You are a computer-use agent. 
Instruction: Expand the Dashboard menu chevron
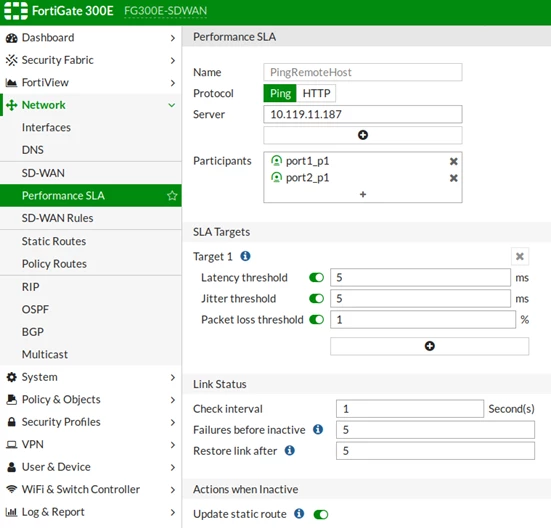(x=173, y=38)
